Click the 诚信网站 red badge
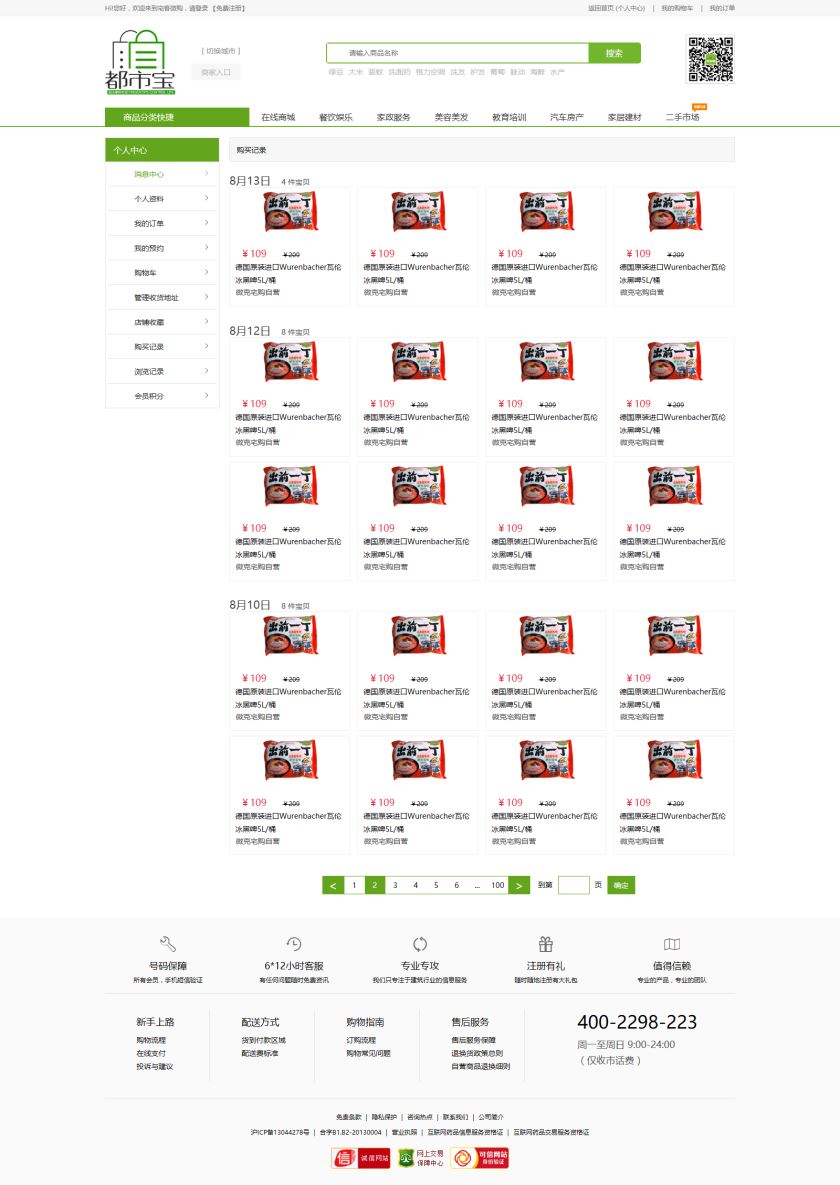Screen dimensions: 840x1185 [361, 1157]
